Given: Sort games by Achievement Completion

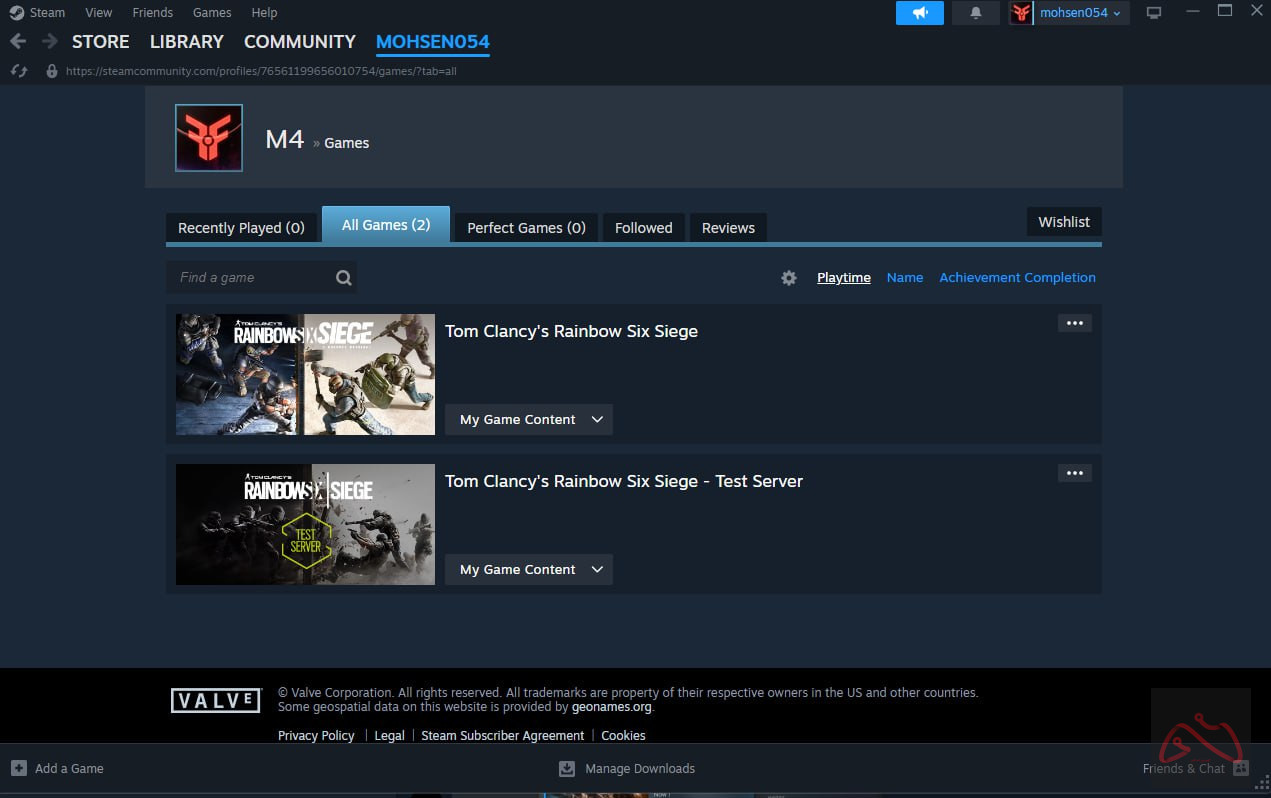Looking at the screenshot, I should (1017, 278).
